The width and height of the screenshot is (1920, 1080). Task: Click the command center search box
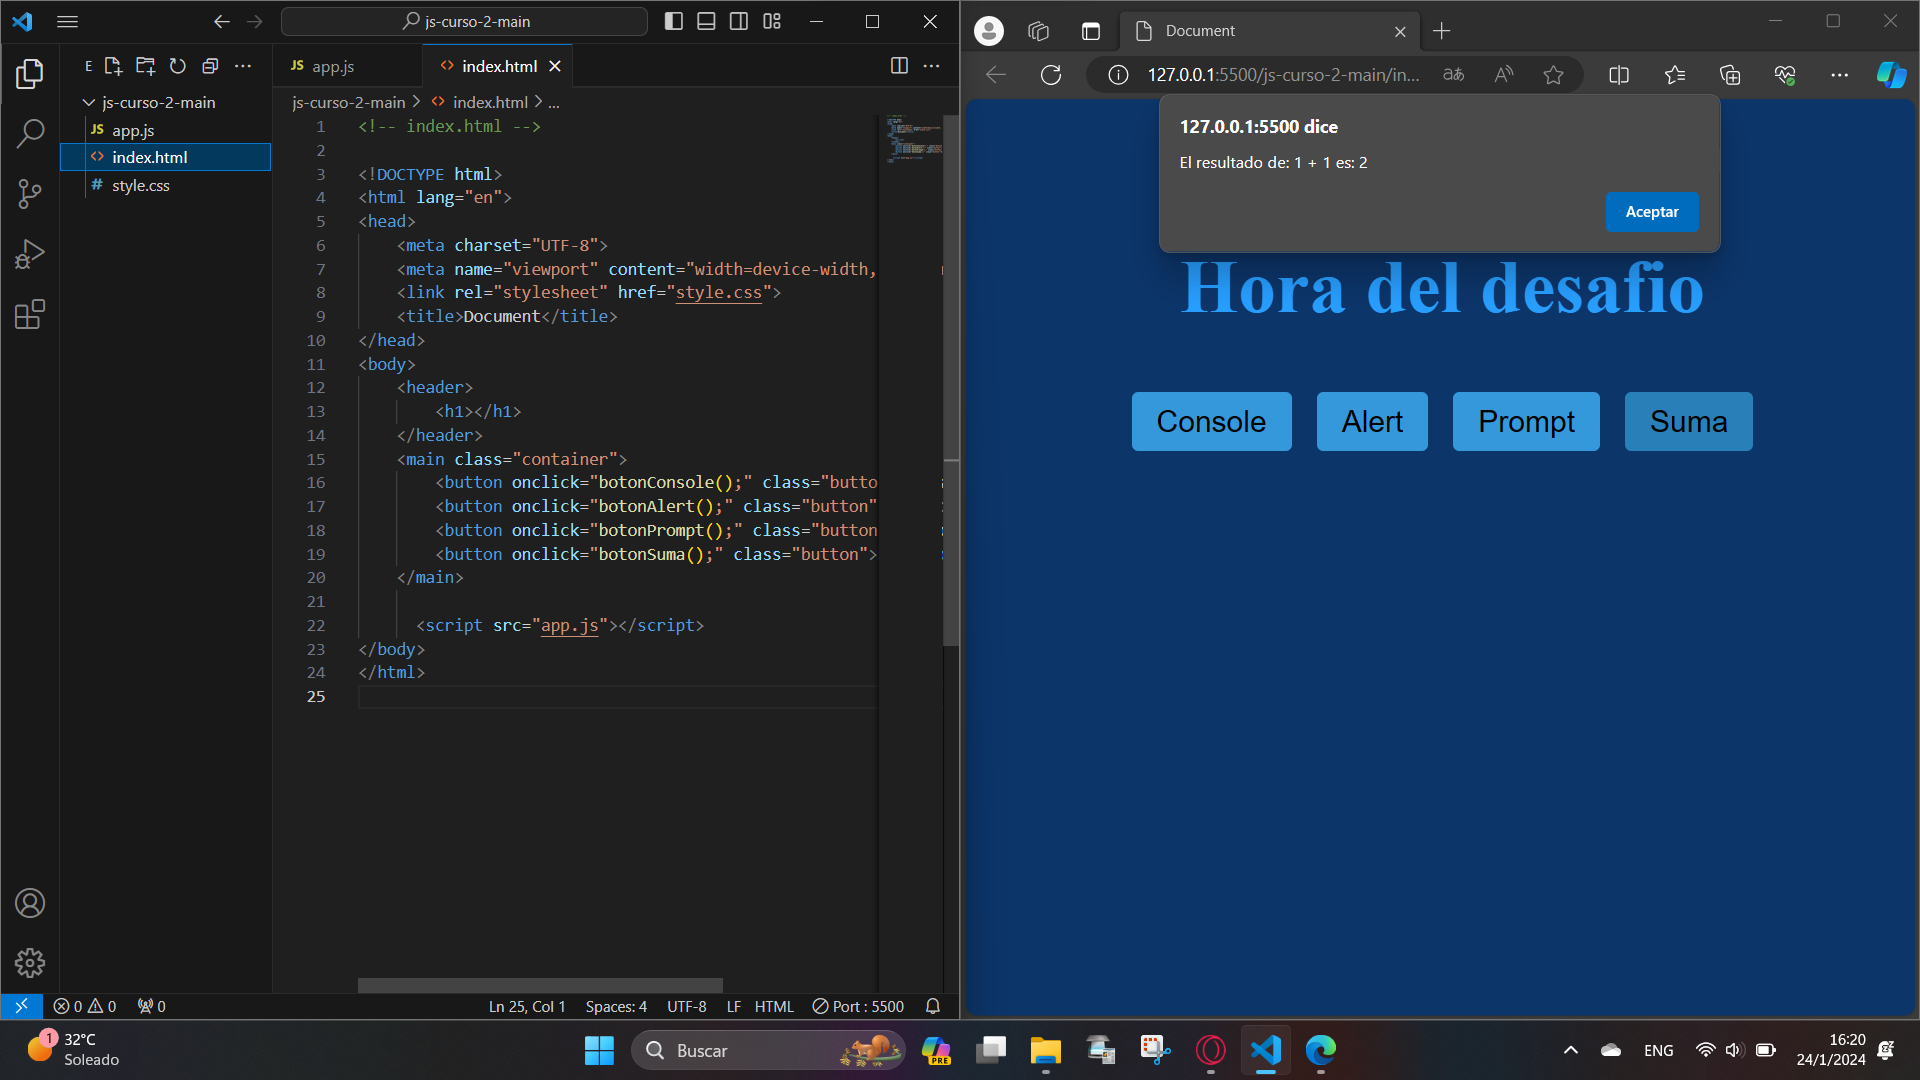coord(465,21)
